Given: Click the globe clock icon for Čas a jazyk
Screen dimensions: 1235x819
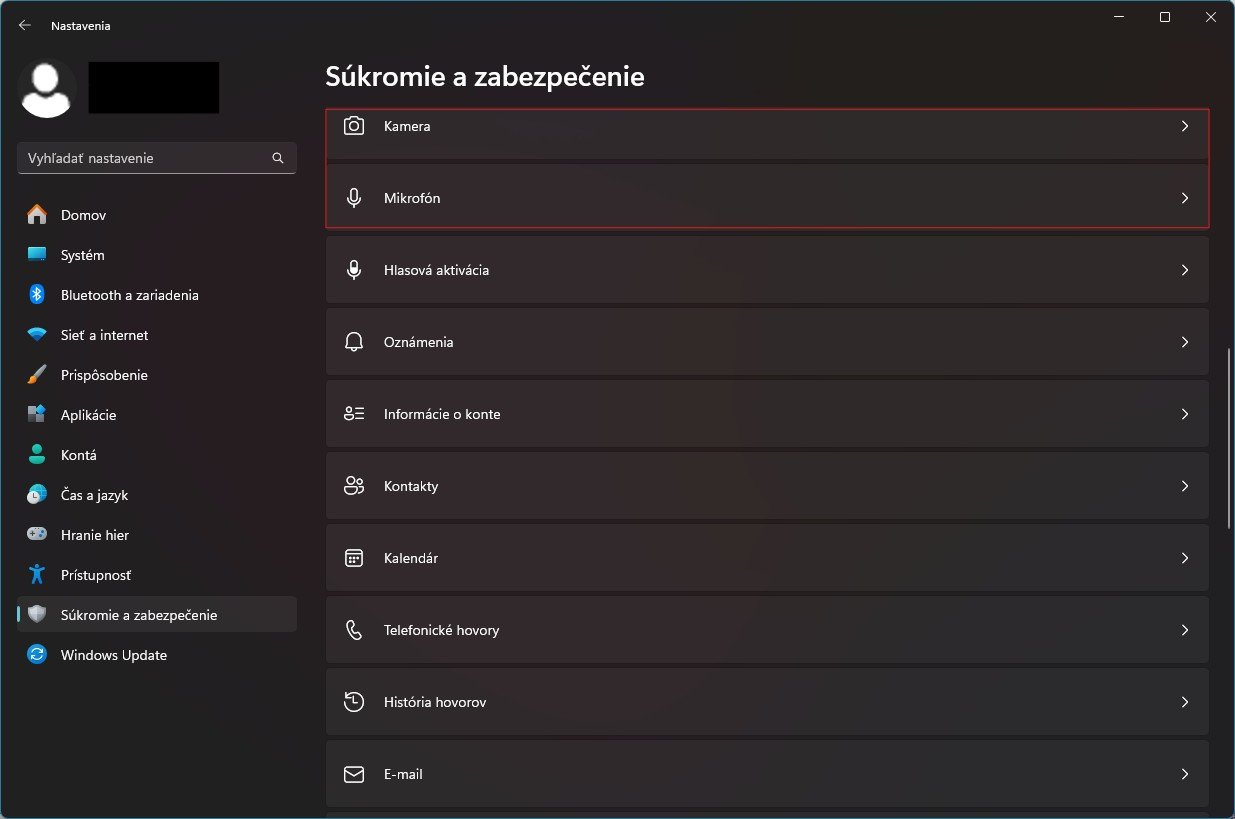Looking at the screenshot, I should tap(37, 495).
